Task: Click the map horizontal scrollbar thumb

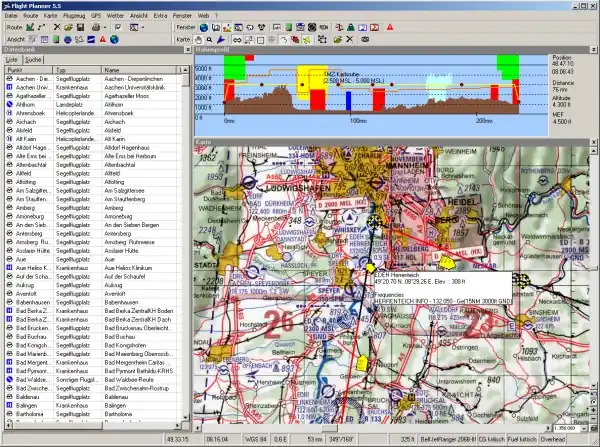Action: [329, 428]
